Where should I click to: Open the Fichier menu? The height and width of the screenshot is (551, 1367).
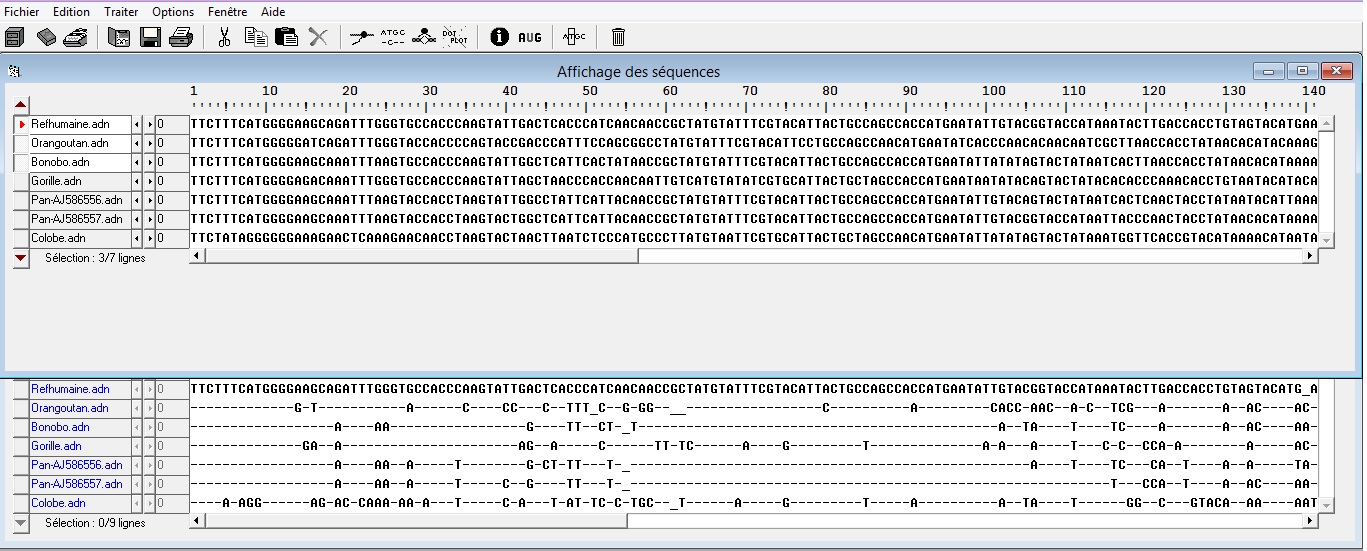22,12
